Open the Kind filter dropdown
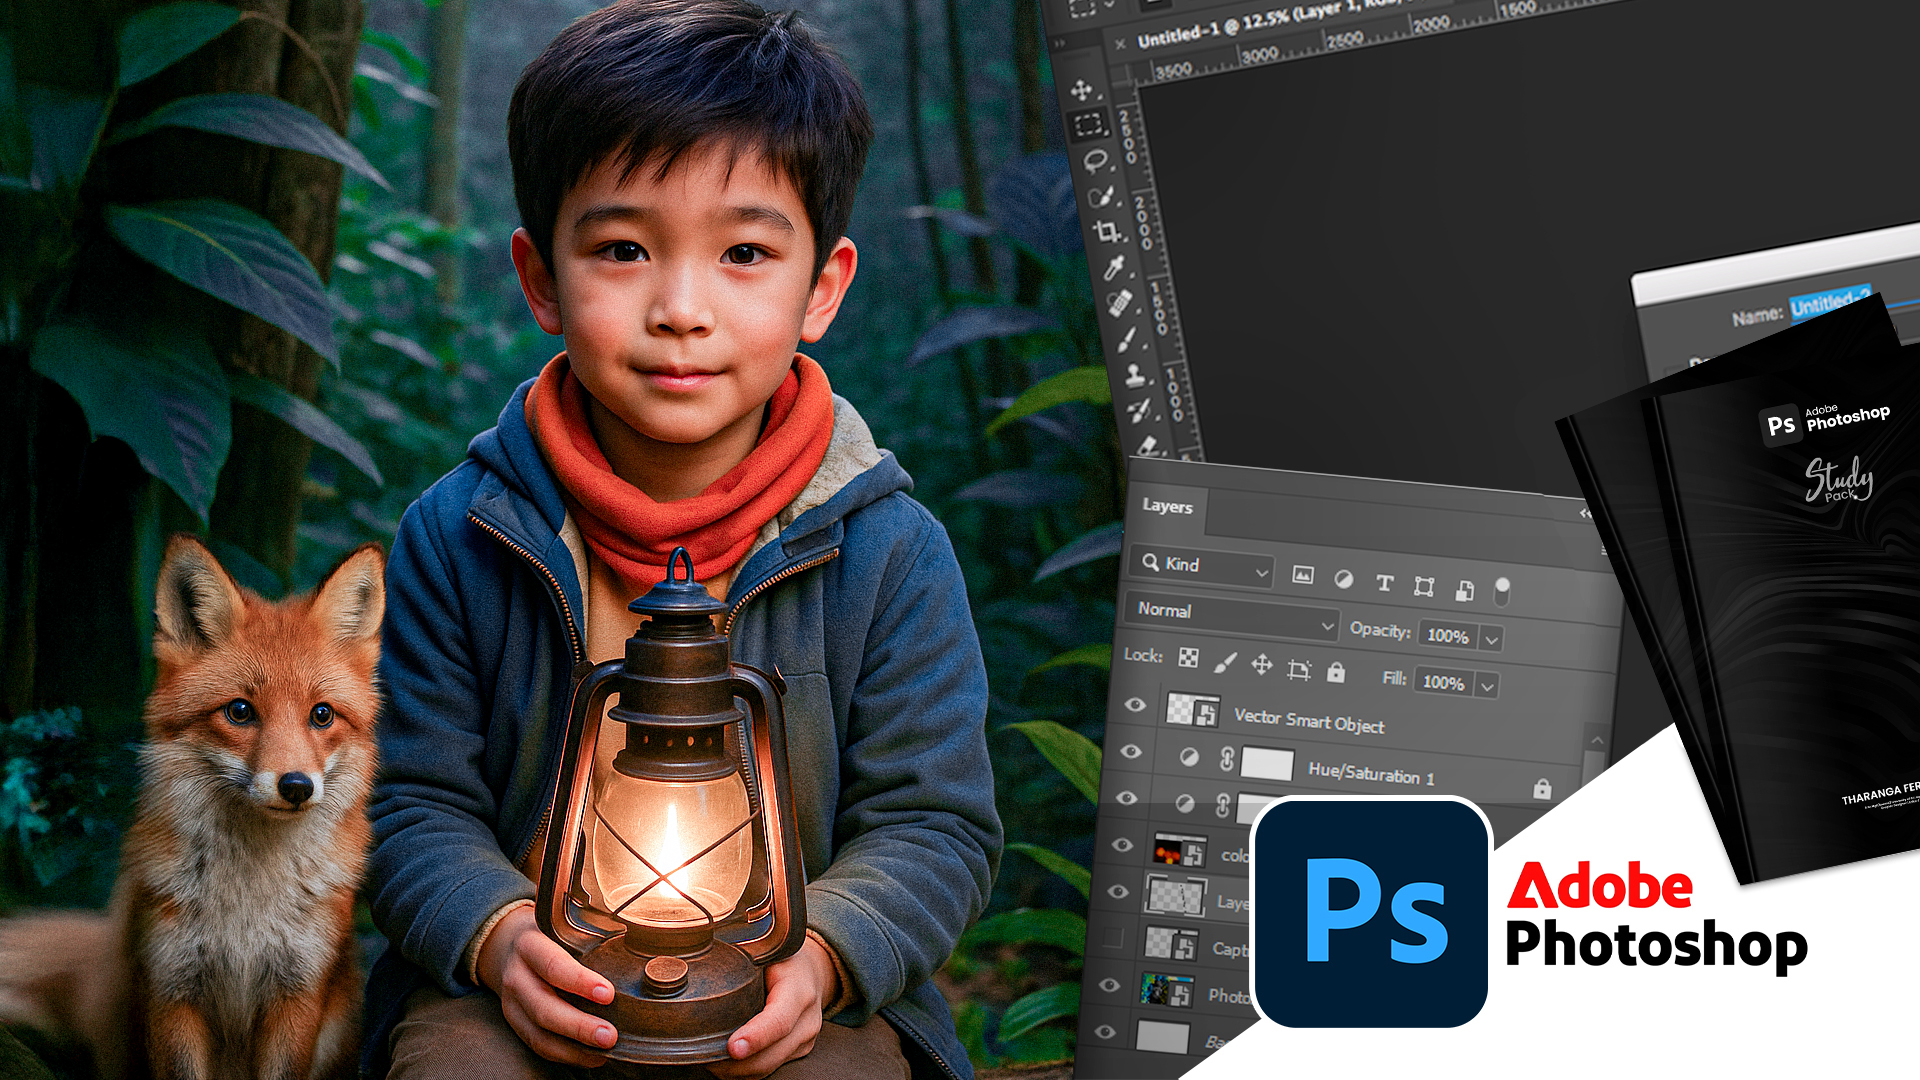This screenshot has height=1080, width=1920. (1203, 567)
